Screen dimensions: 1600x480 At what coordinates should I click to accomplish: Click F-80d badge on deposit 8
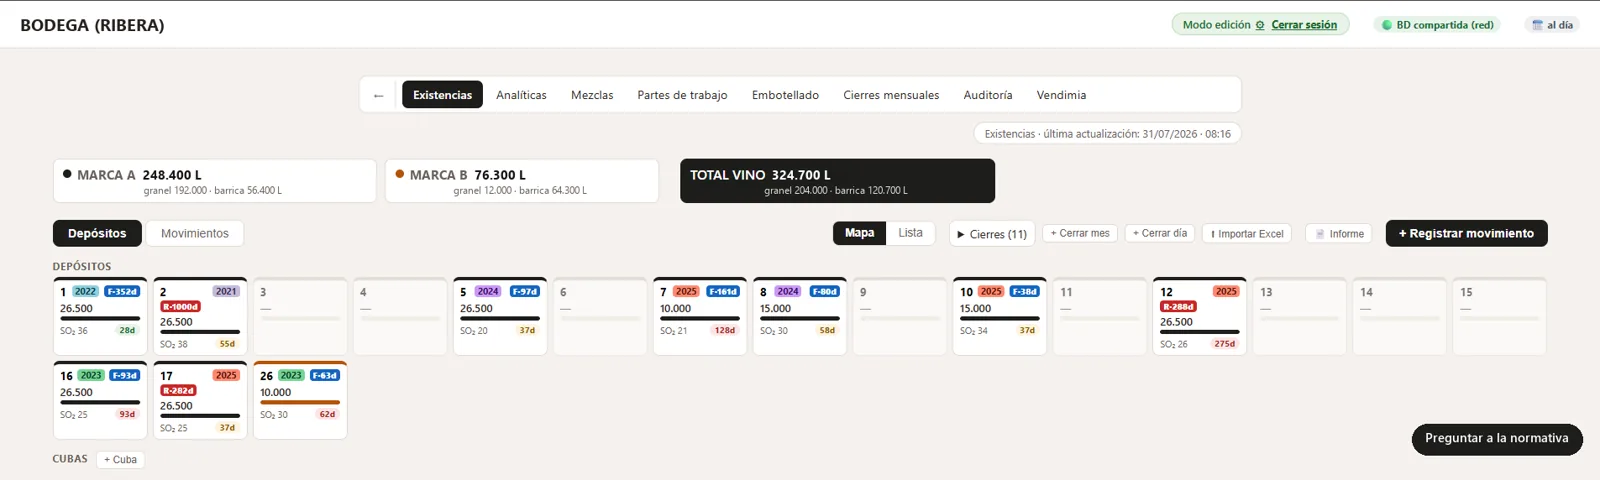click(x=825, y=292)
